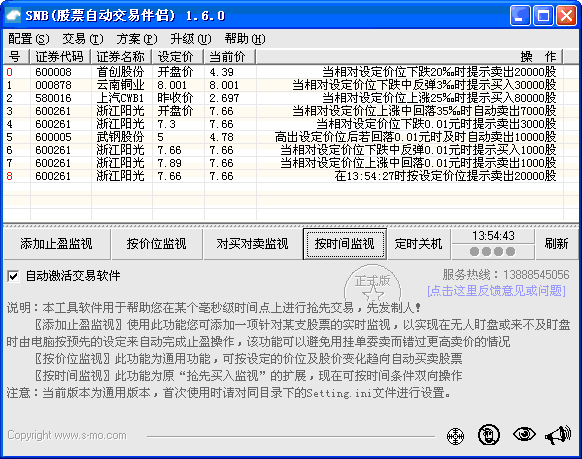This screenshot has width=582, height=459.
Task: Toggle the 自动激活交易软件 checkbox
Action: click(x=13, y=276)
